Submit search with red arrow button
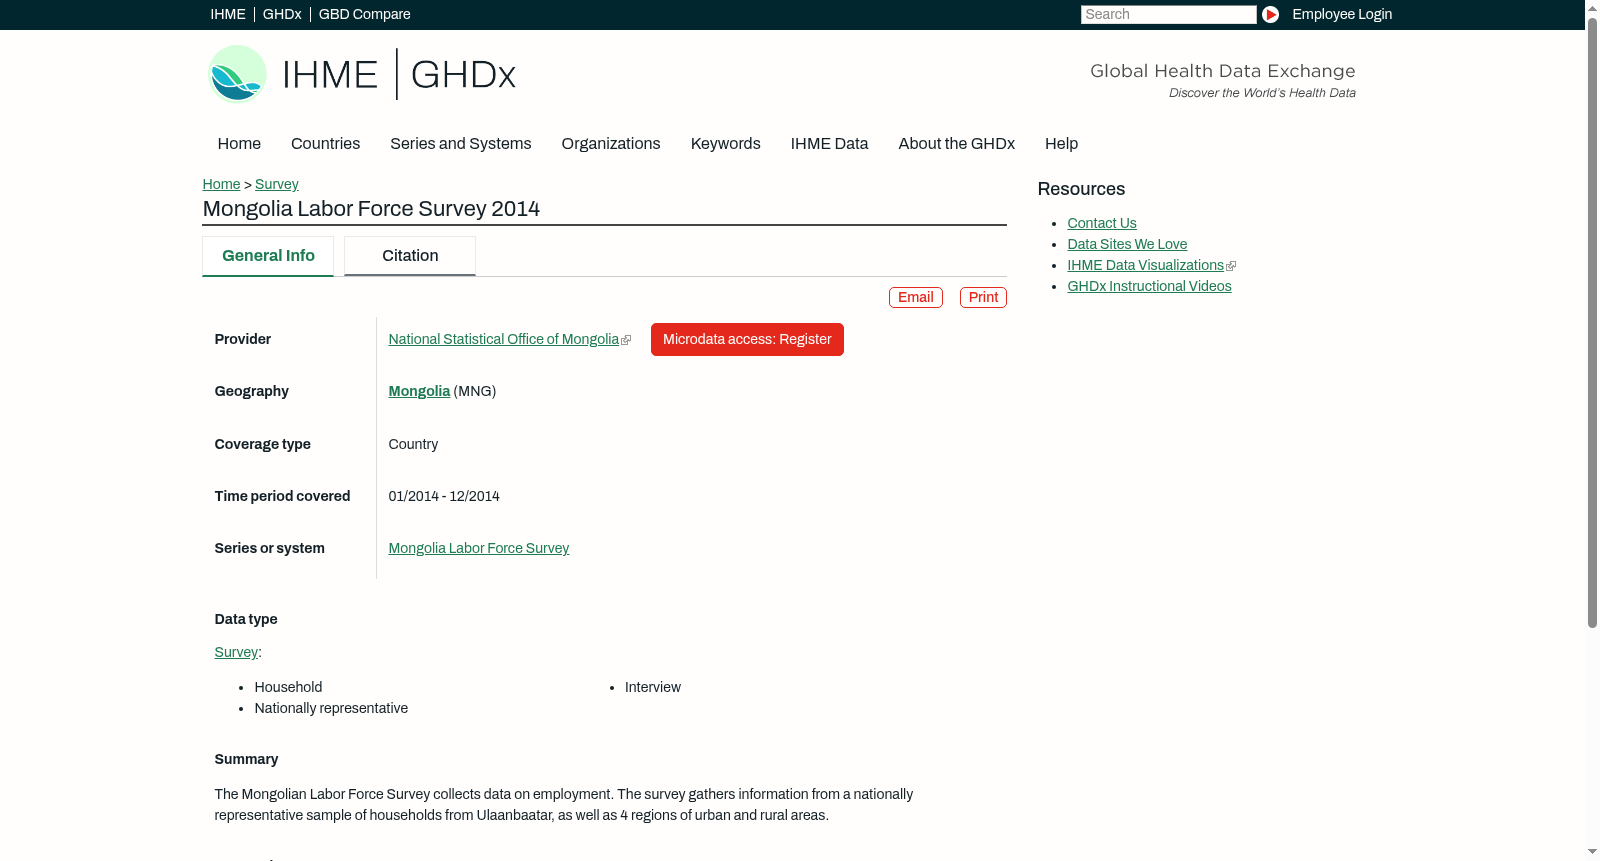This screenshot has height=861, width=1600. click(1270, 14)
